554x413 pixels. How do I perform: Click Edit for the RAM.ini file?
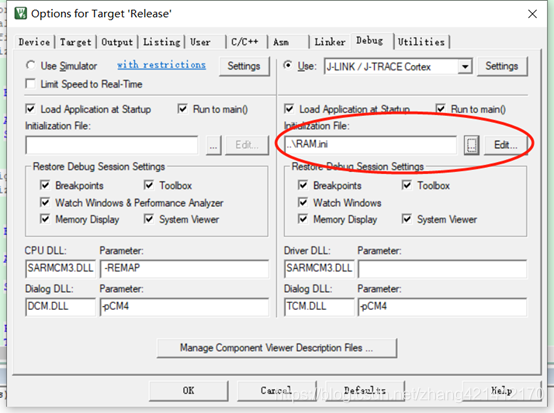[x=506, y=145]
